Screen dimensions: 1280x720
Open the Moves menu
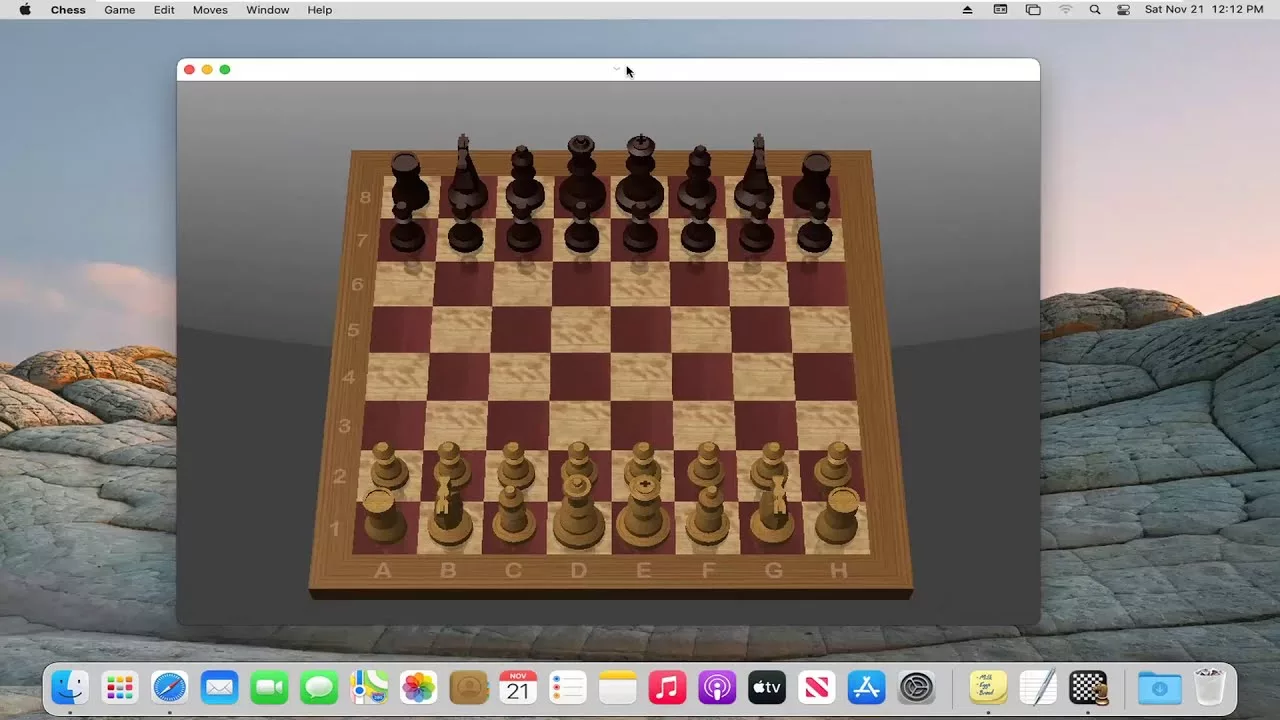(x=210, y=9)
